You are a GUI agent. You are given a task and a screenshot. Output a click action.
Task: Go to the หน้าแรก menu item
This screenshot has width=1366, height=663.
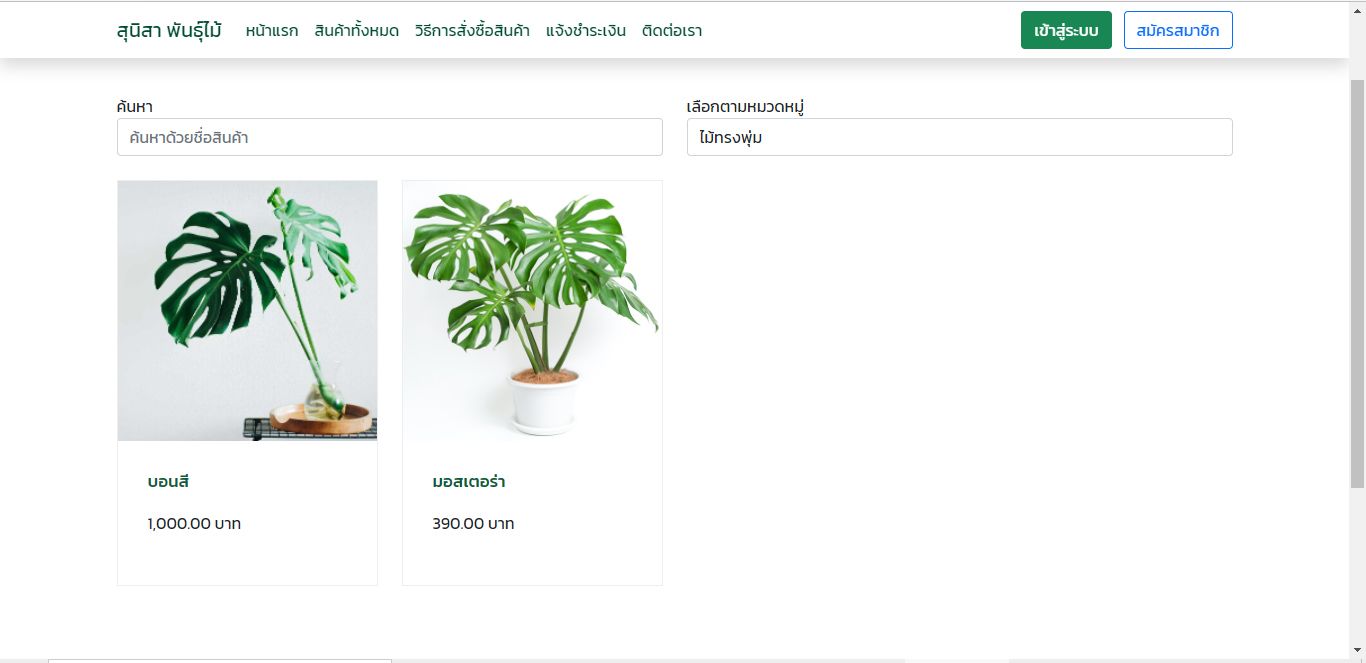(272, 31)
